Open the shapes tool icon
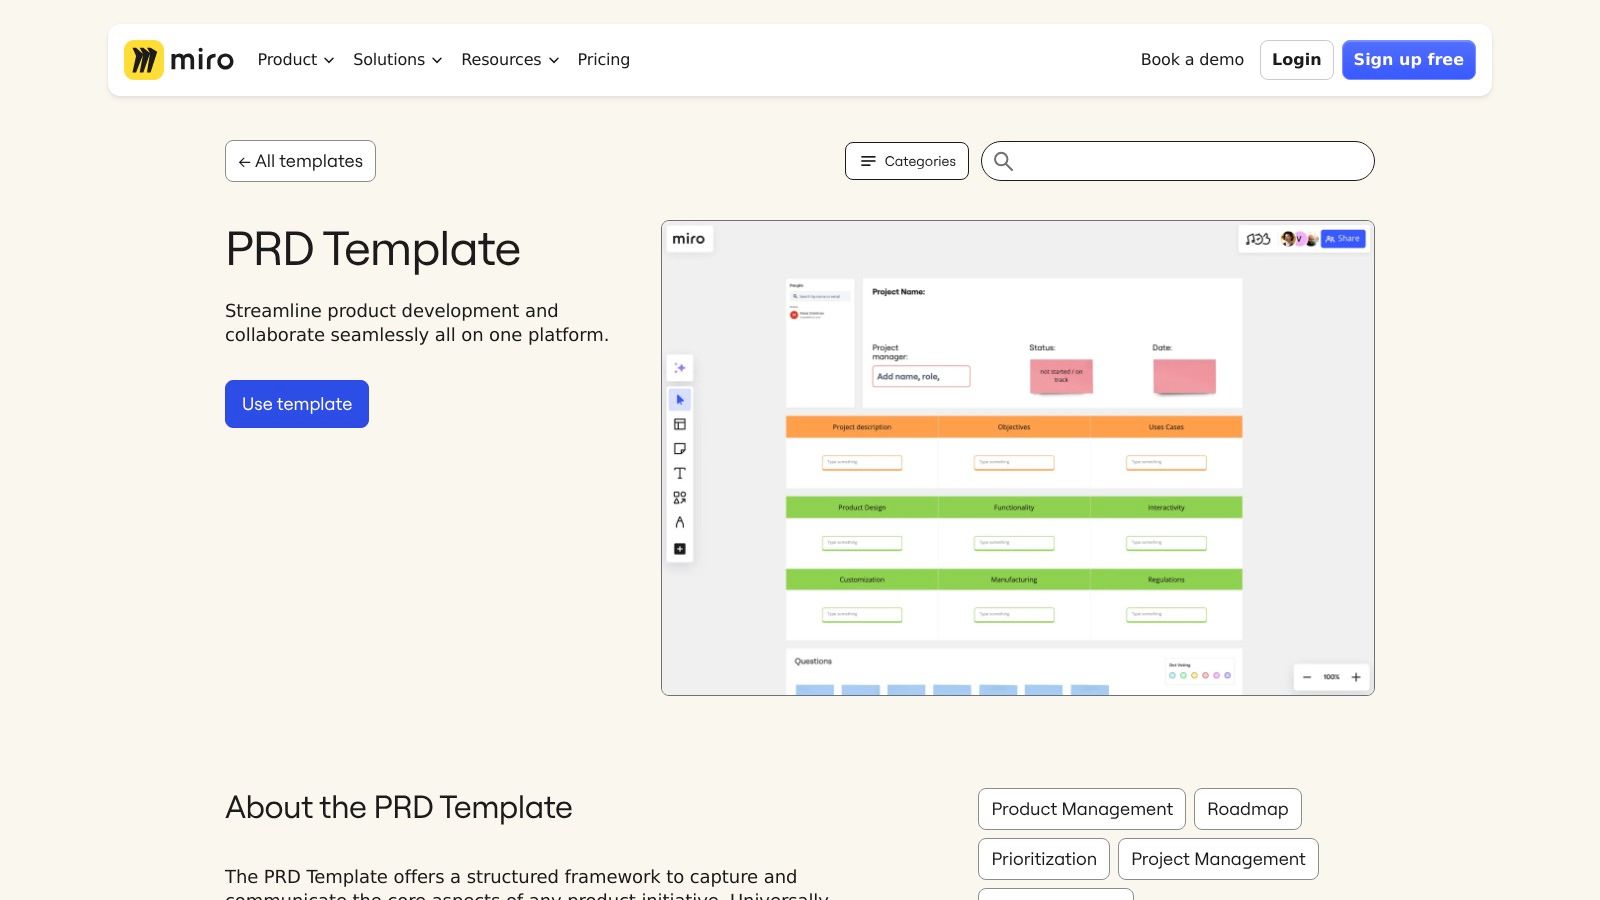Image resolution: width=1600 pixels, height=900 pixels. (x=680, y=498)
